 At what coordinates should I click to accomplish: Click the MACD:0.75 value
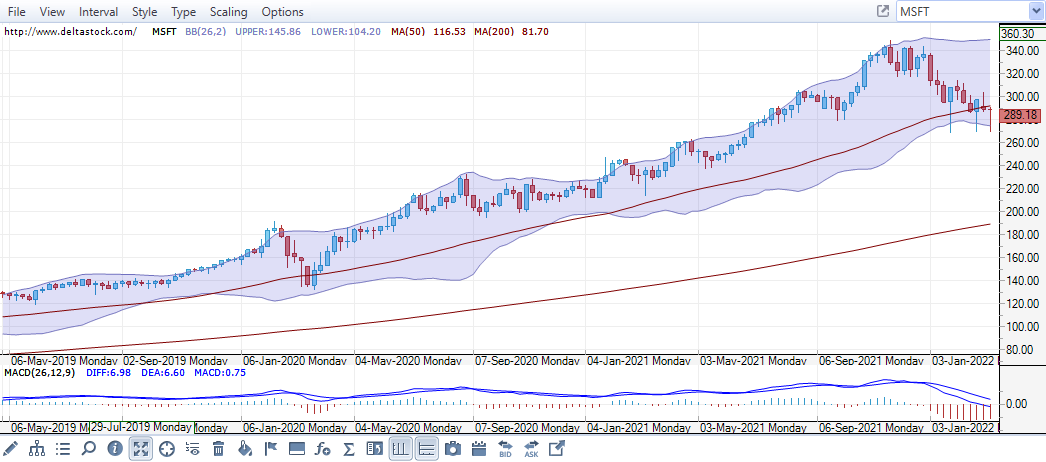coord(219,373)
